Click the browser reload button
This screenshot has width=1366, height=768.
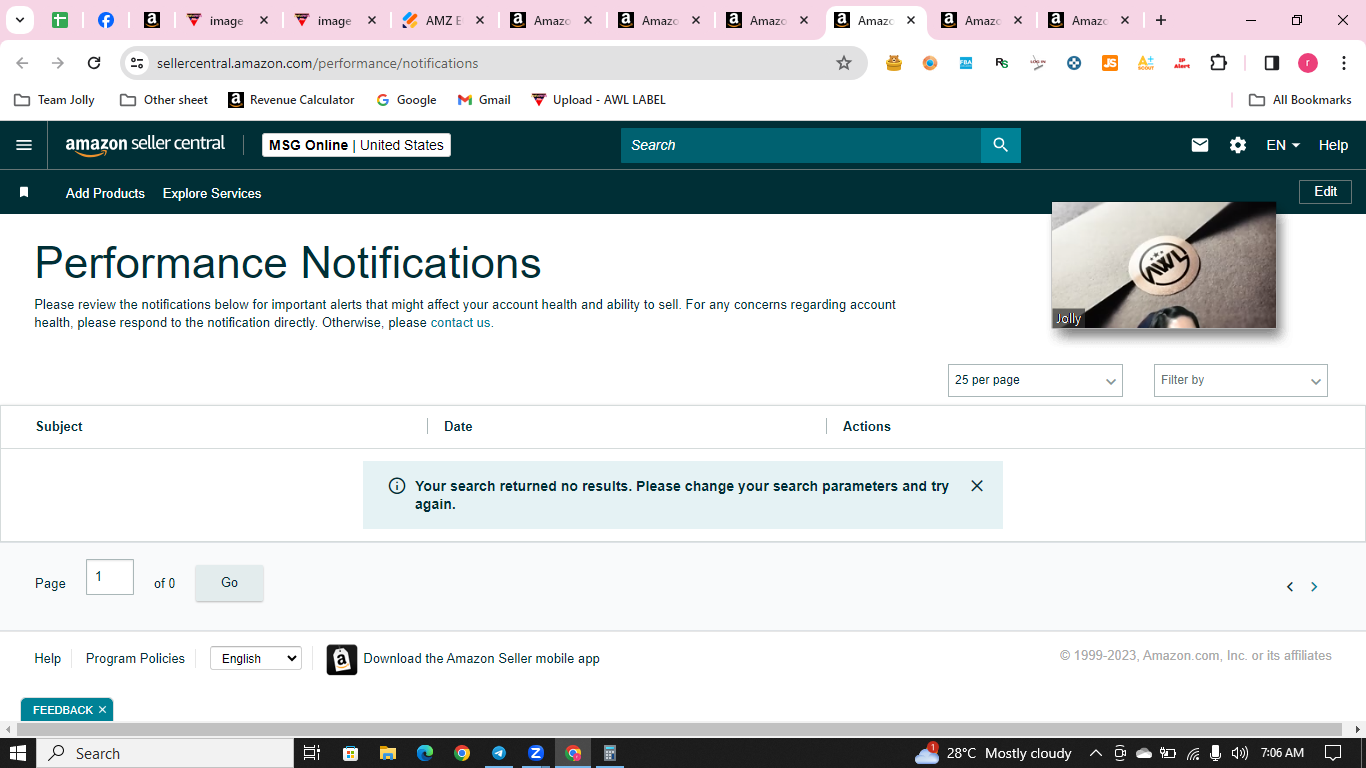94,63
